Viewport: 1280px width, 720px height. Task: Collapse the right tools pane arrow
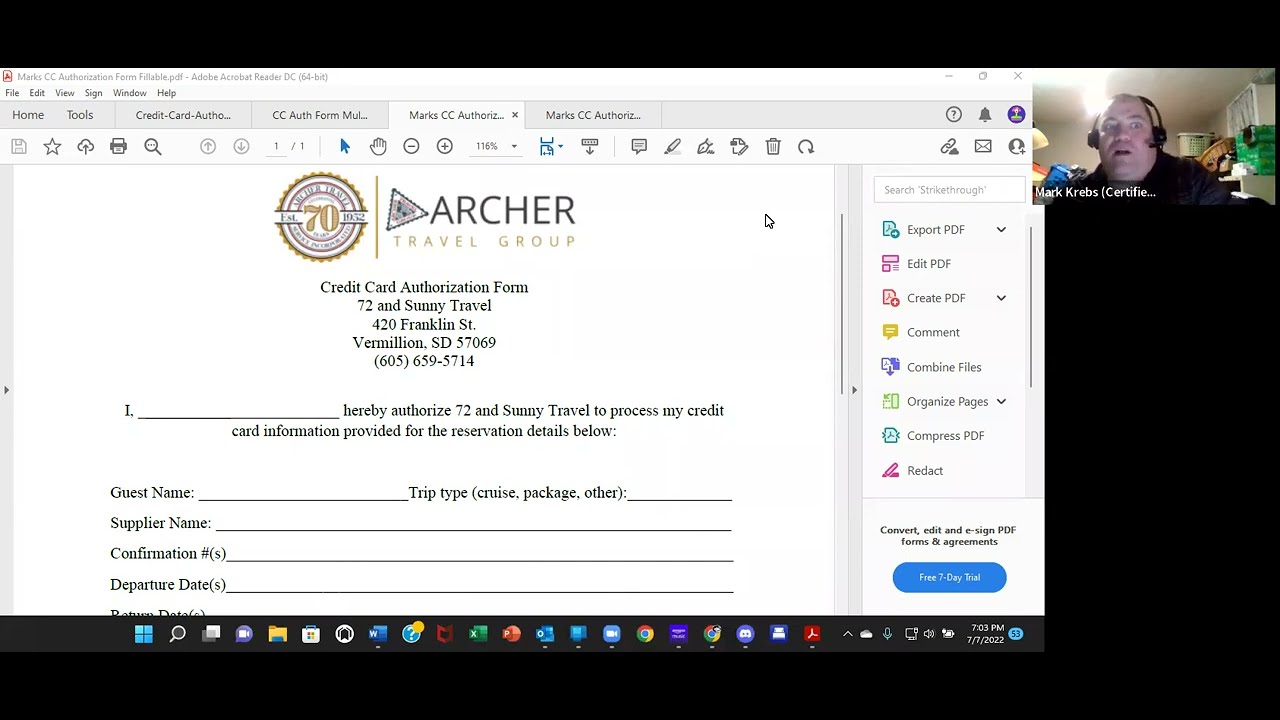[x=853, y=390]
